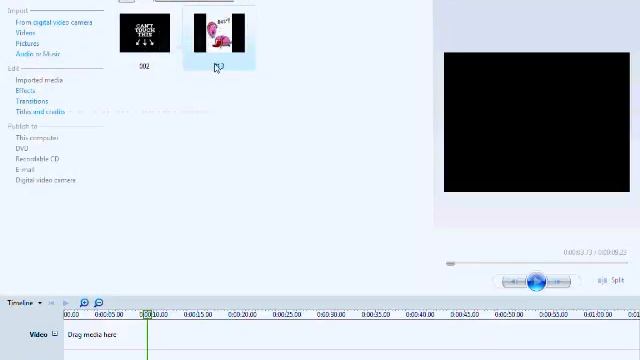Import Audio or Music
Viewport: 640px width, 360px height.
click(x=38, y=54)
